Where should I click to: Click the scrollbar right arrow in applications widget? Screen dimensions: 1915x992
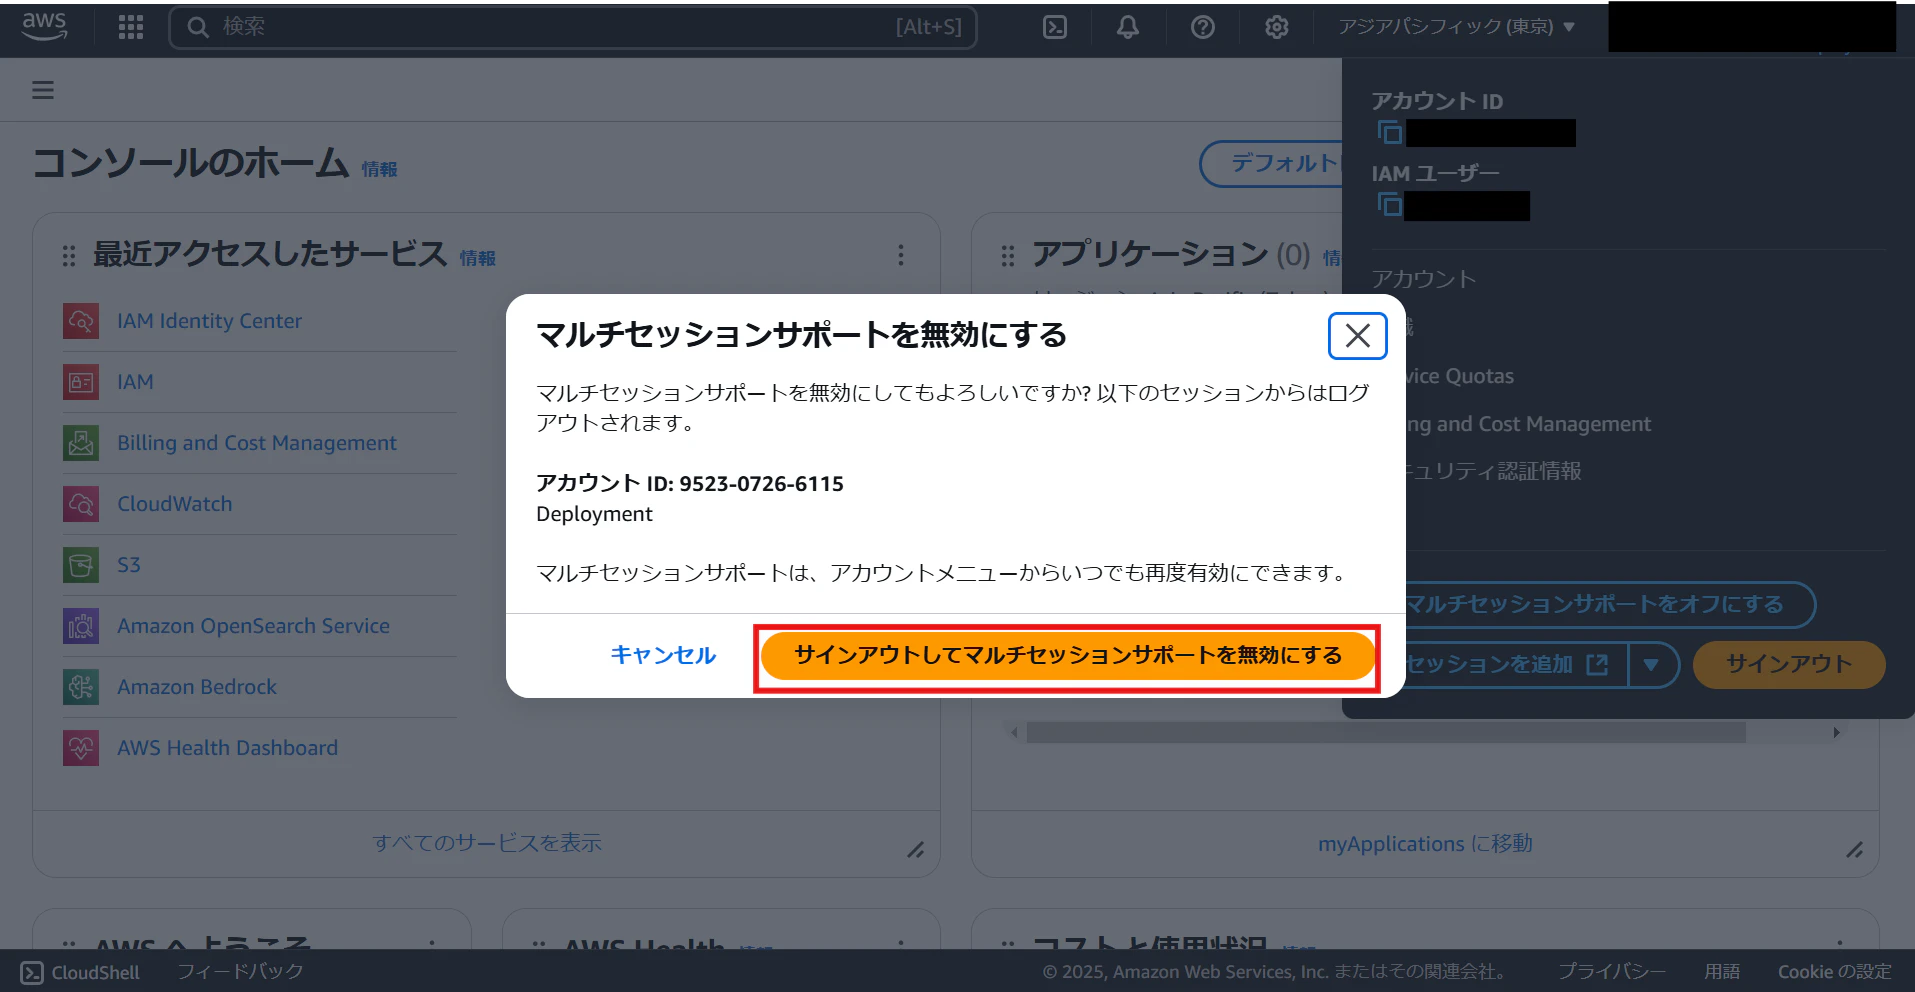[1836, 733]
